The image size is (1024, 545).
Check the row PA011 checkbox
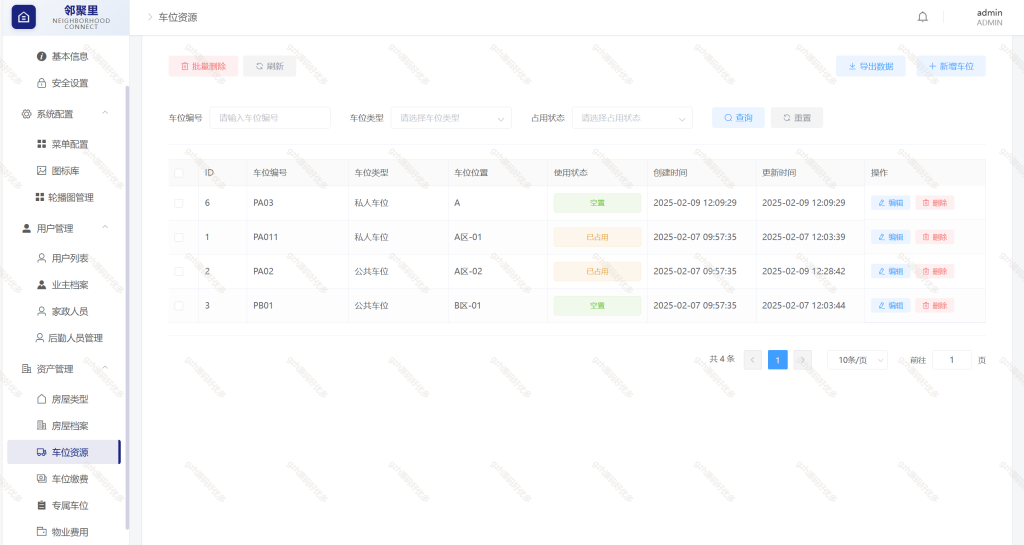(x=179, y=237)
